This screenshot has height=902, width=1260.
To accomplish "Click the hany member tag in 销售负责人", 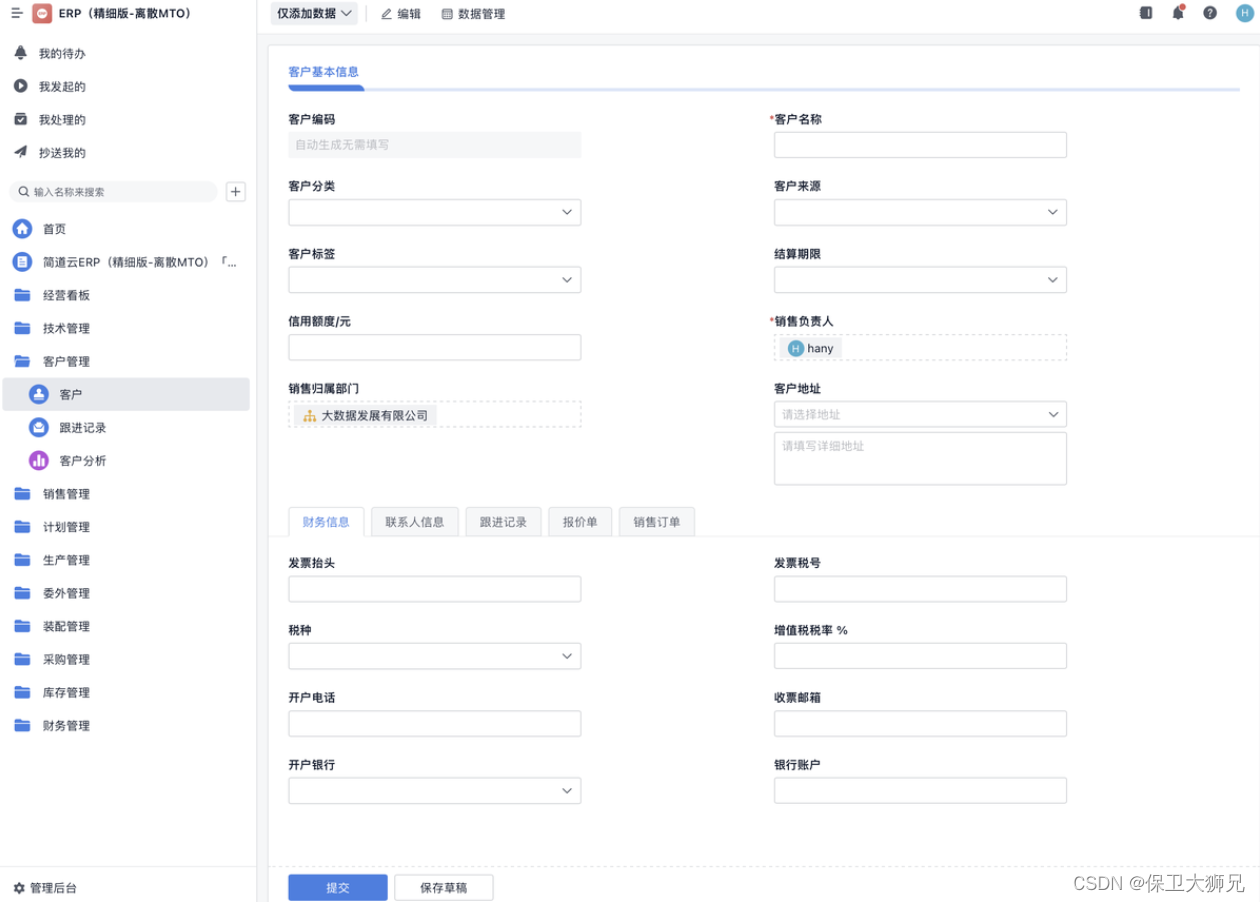I will point(811,348).
